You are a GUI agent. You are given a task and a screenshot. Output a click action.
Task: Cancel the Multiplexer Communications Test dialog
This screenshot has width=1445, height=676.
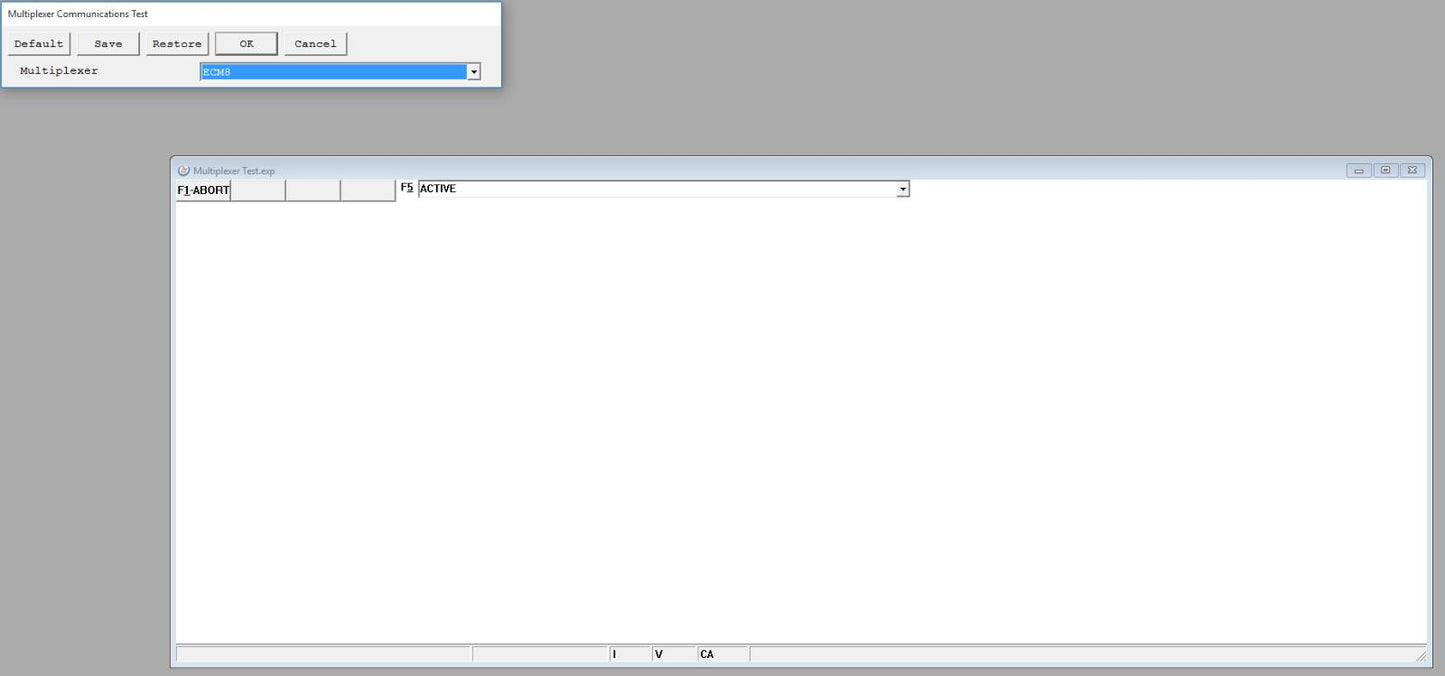pyautogui.click(x=315, y=44)
